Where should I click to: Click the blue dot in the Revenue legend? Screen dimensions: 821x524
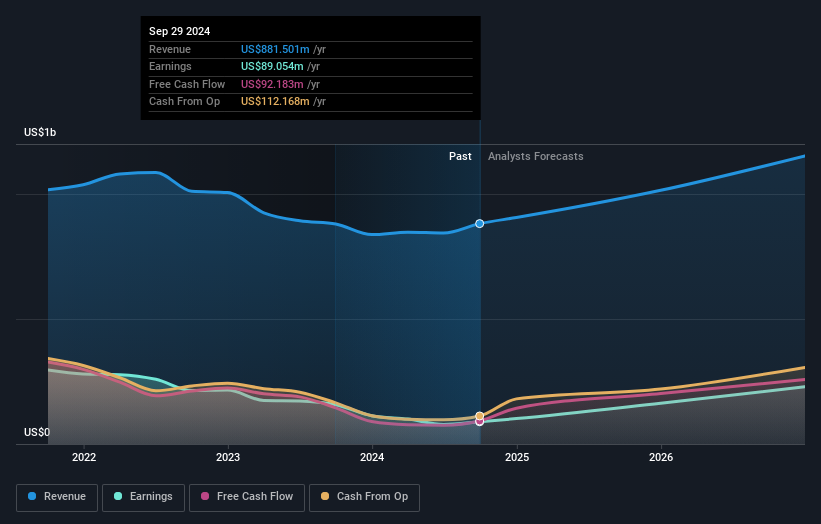[32, 496]
